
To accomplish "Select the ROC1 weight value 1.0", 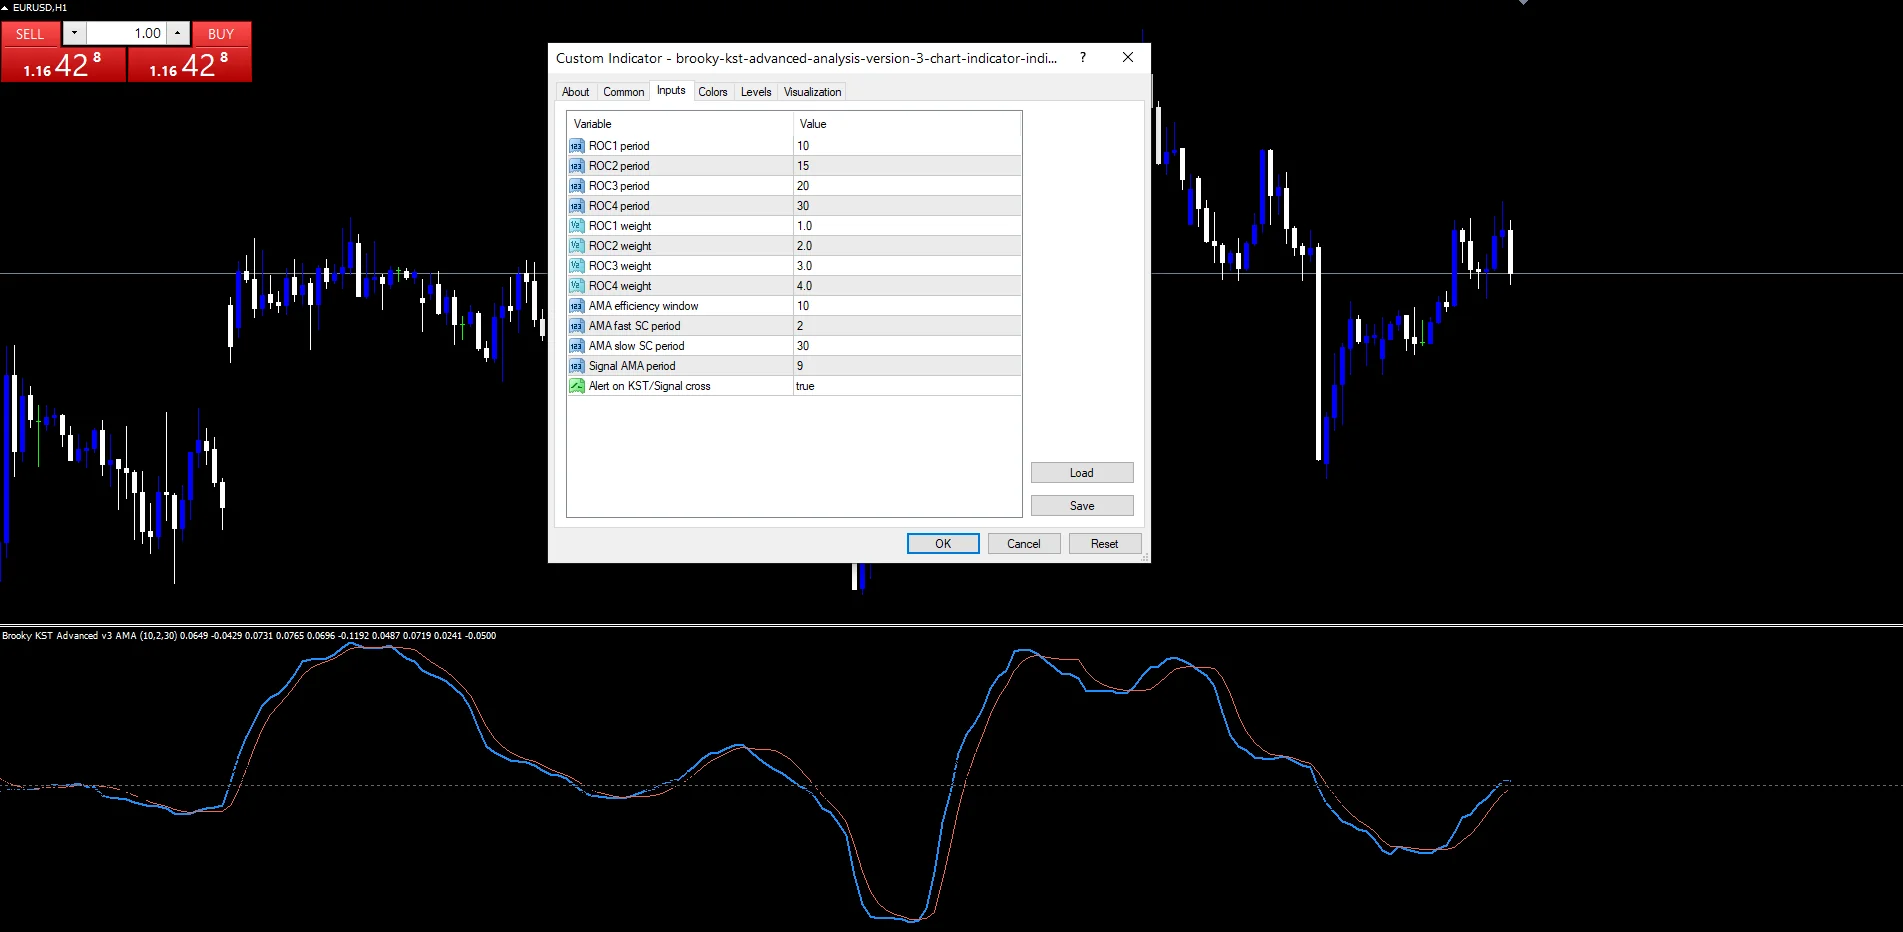I will [x=907, y=226].
